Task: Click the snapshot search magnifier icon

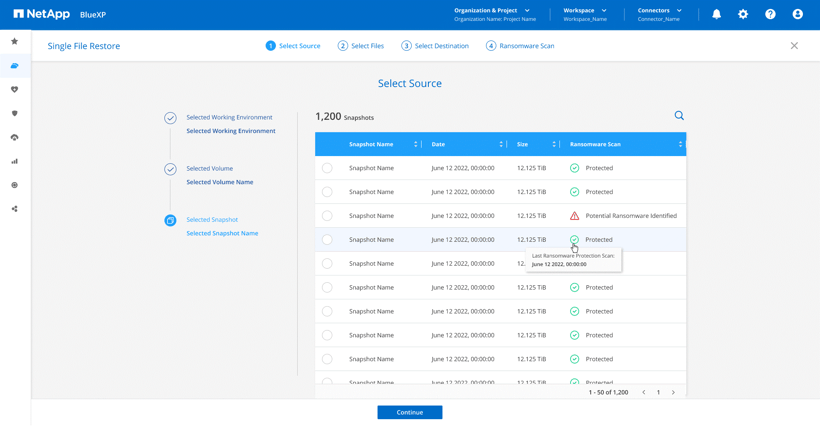Action: pos(679,116)
